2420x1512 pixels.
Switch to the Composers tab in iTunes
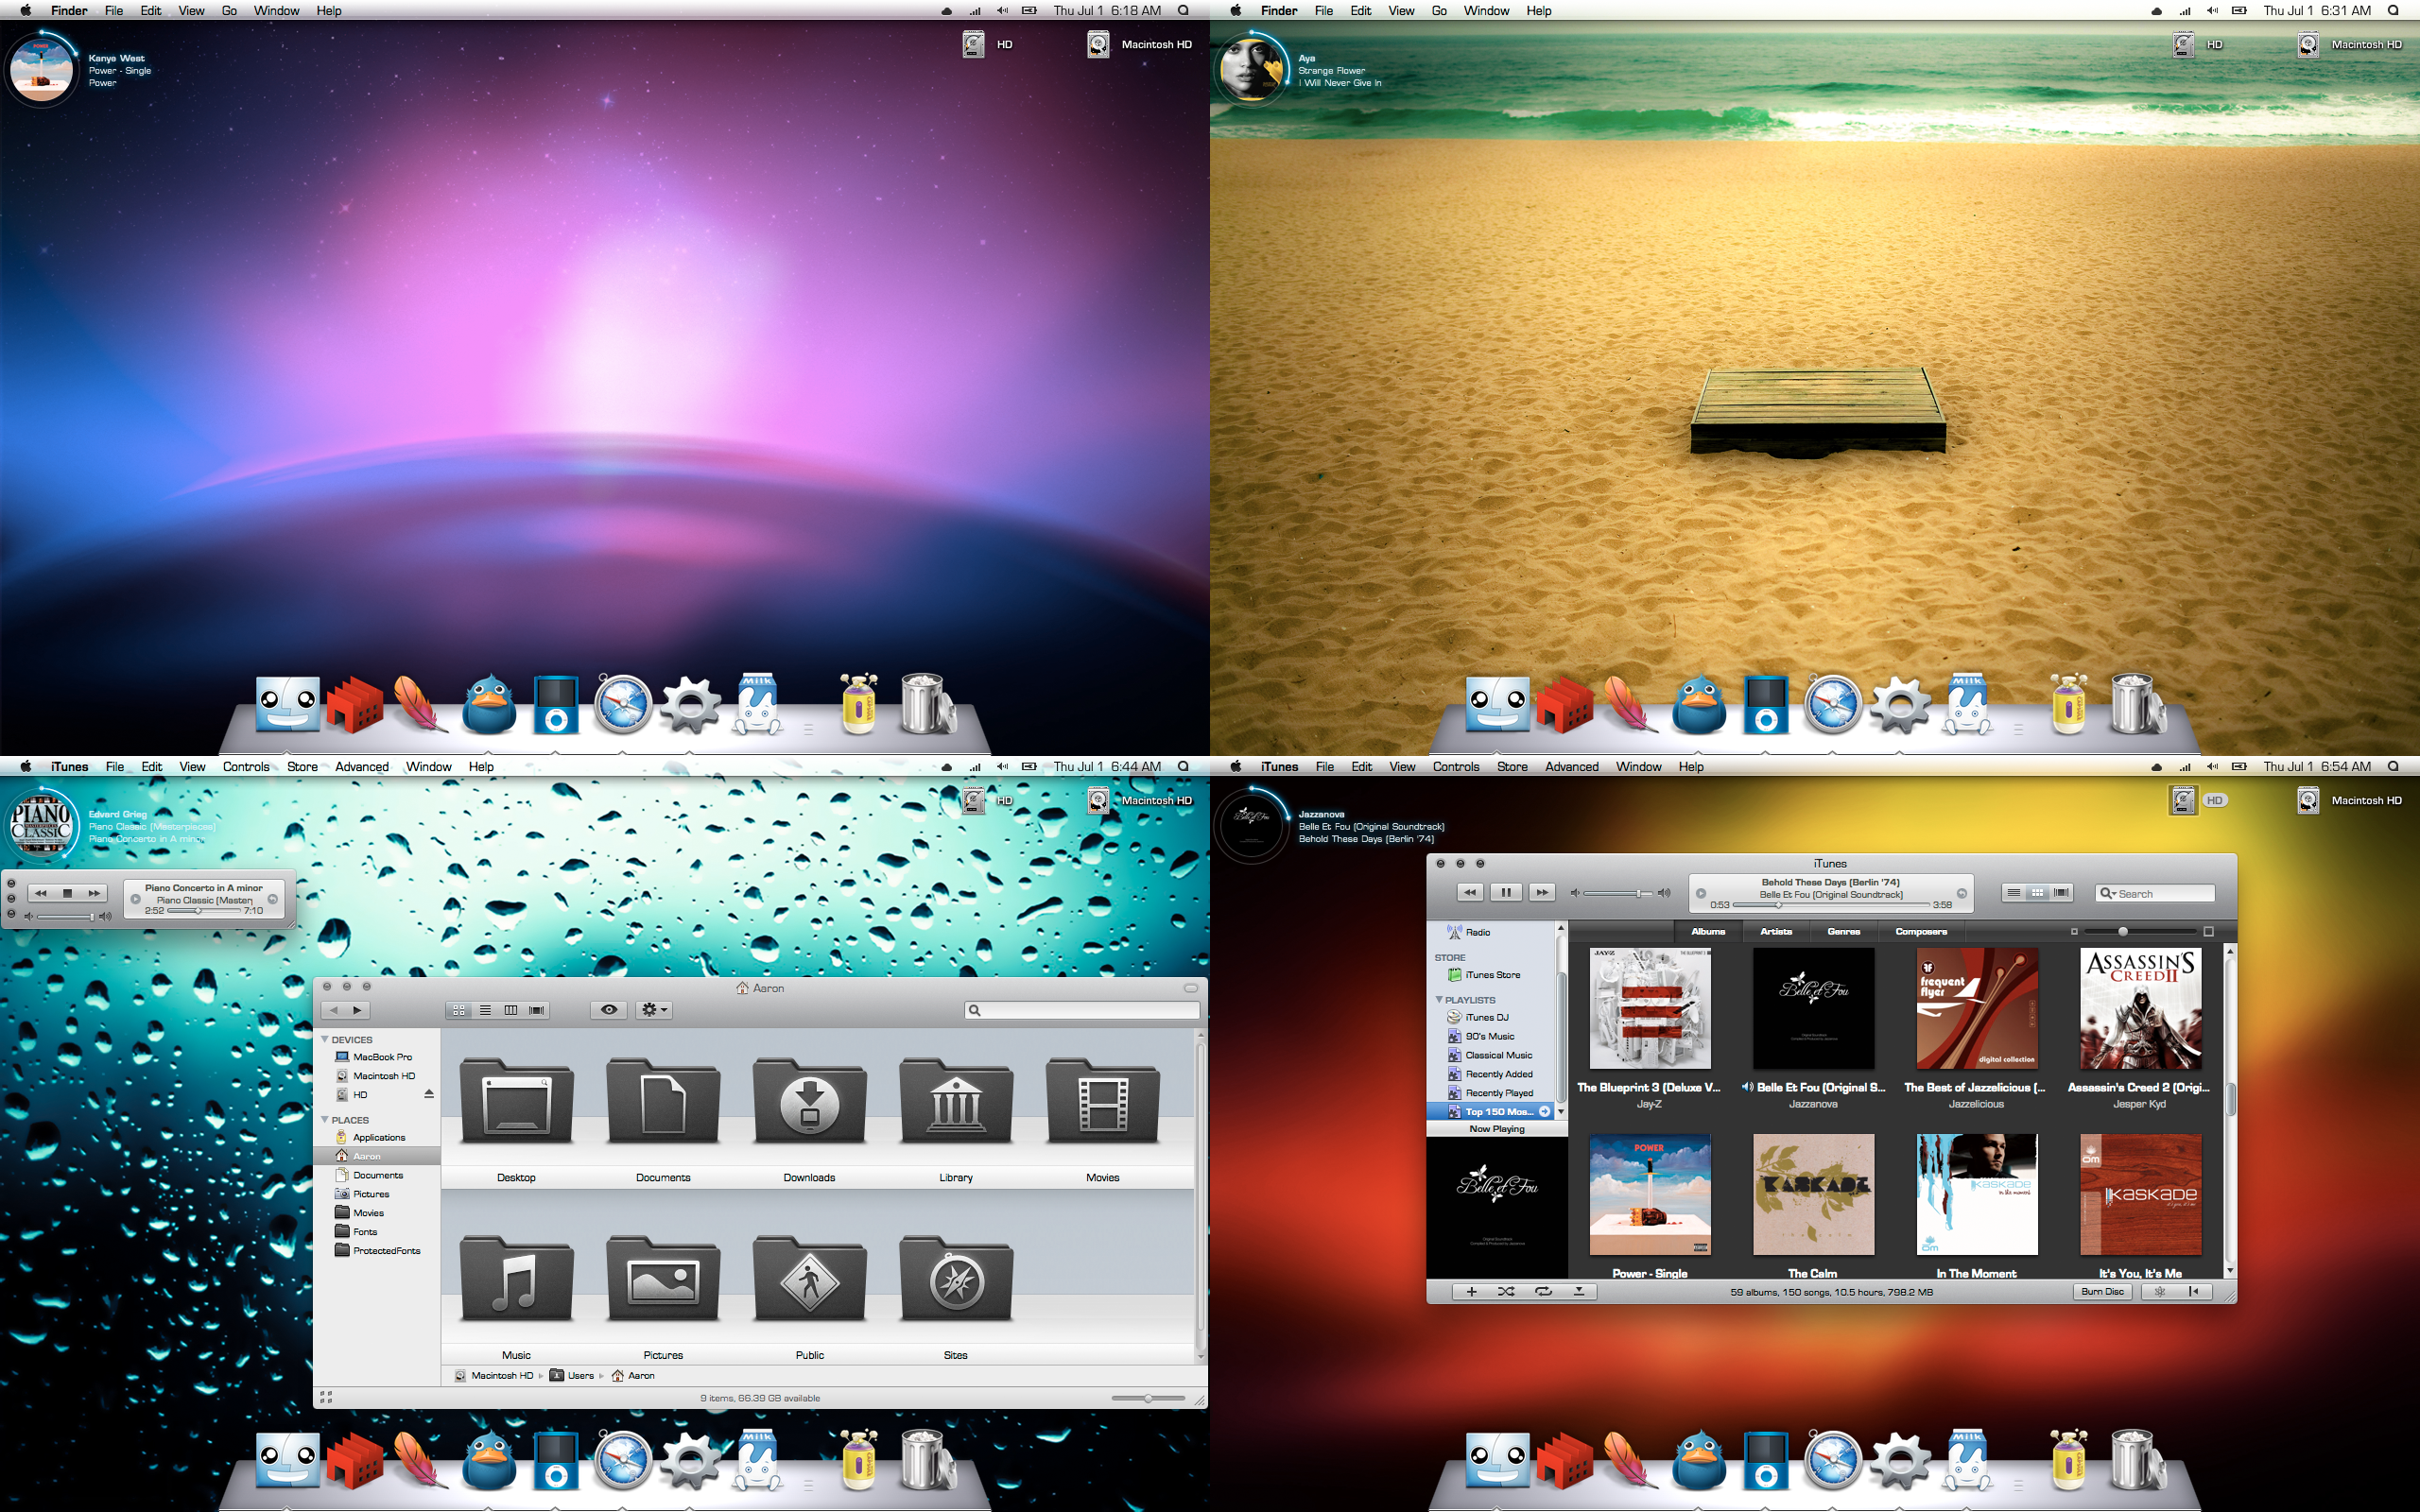1921,931
